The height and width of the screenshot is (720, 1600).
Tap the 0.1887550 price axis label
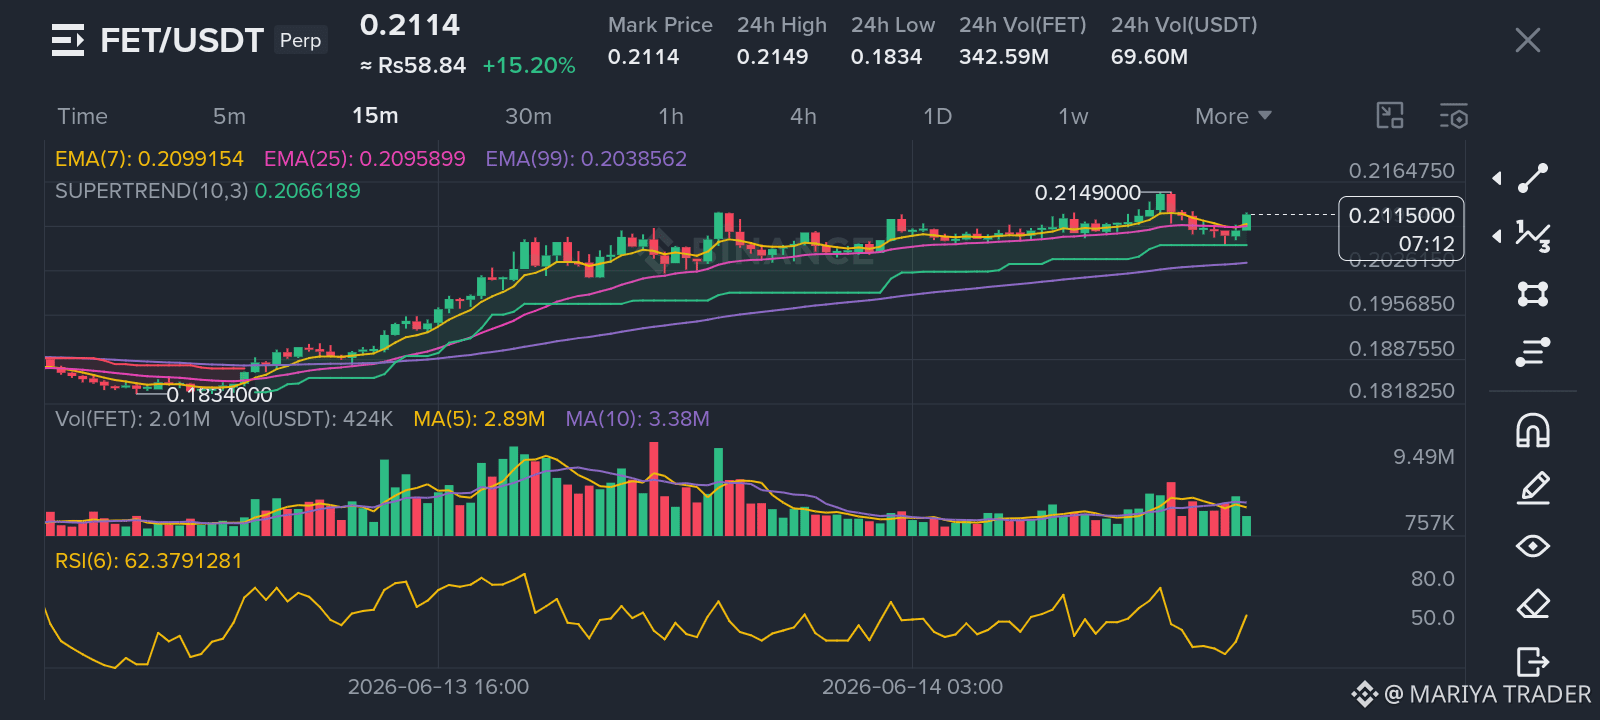(x=1402, y=349)
